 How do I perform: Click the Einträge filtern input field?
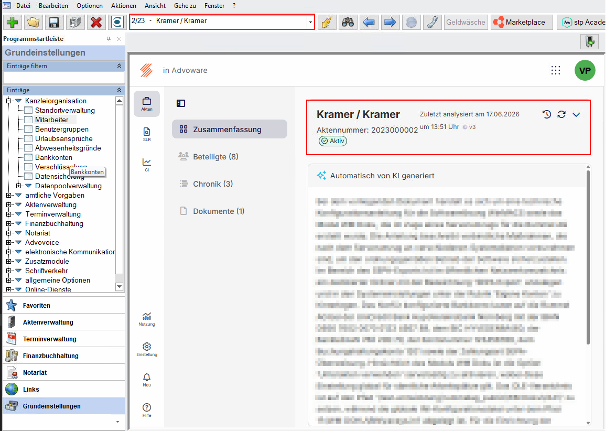(x=64, y=78)
